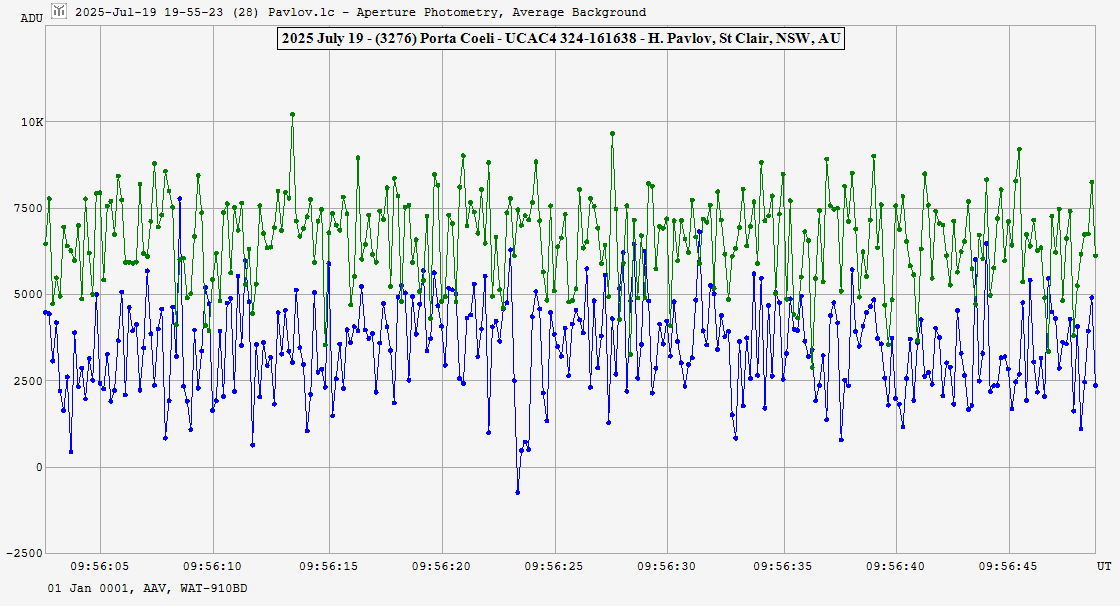Click the ADU axis unit label
The image size is (1120, 606).
31,18
